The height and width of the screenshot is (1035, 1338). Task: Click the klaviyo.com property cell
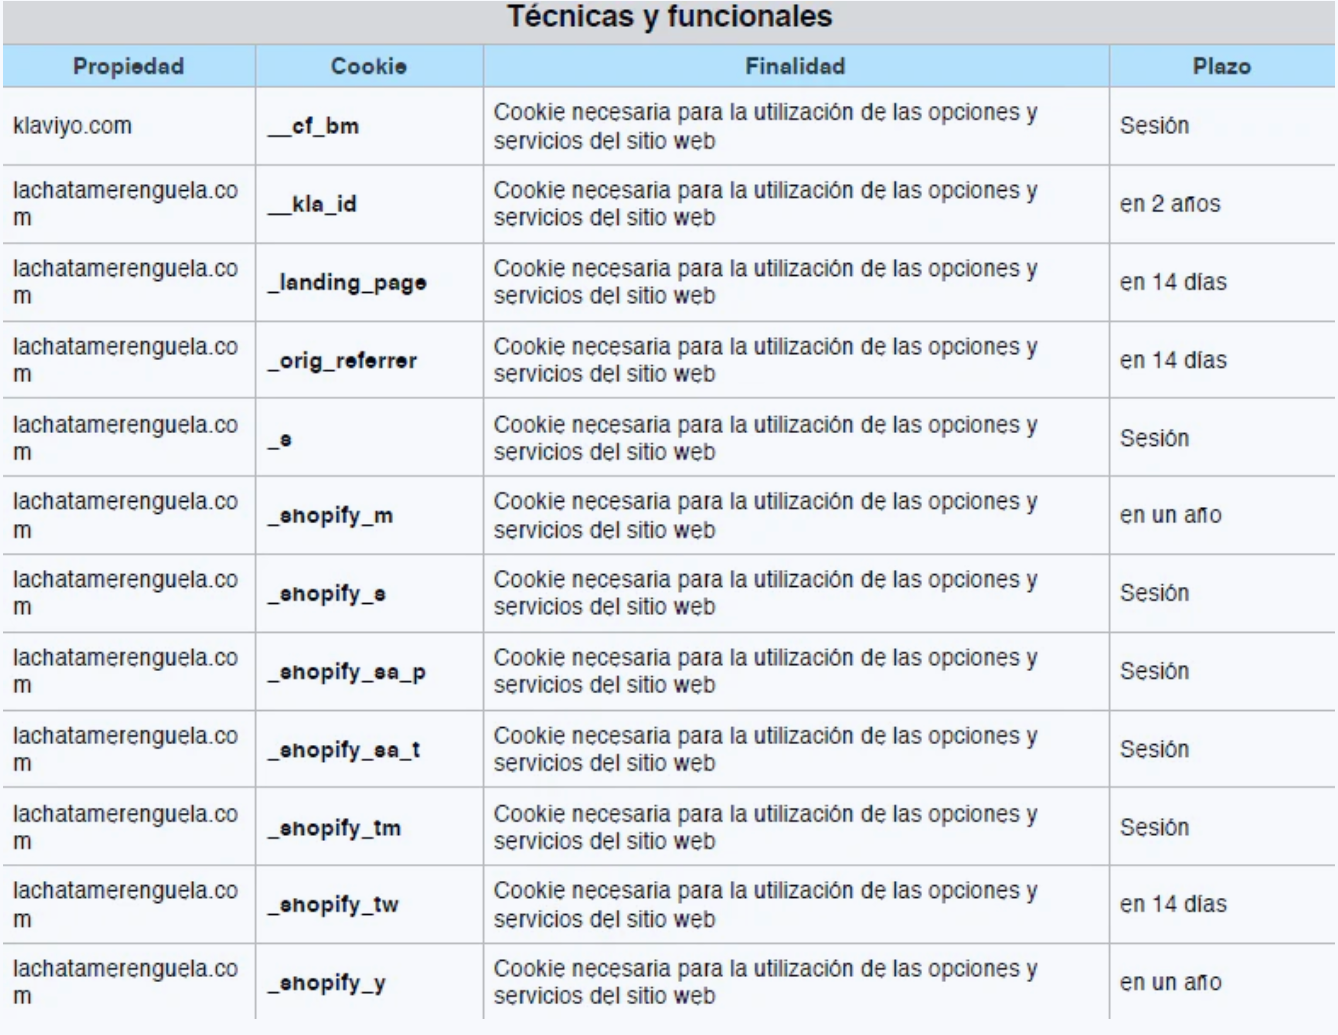[72, 126]
